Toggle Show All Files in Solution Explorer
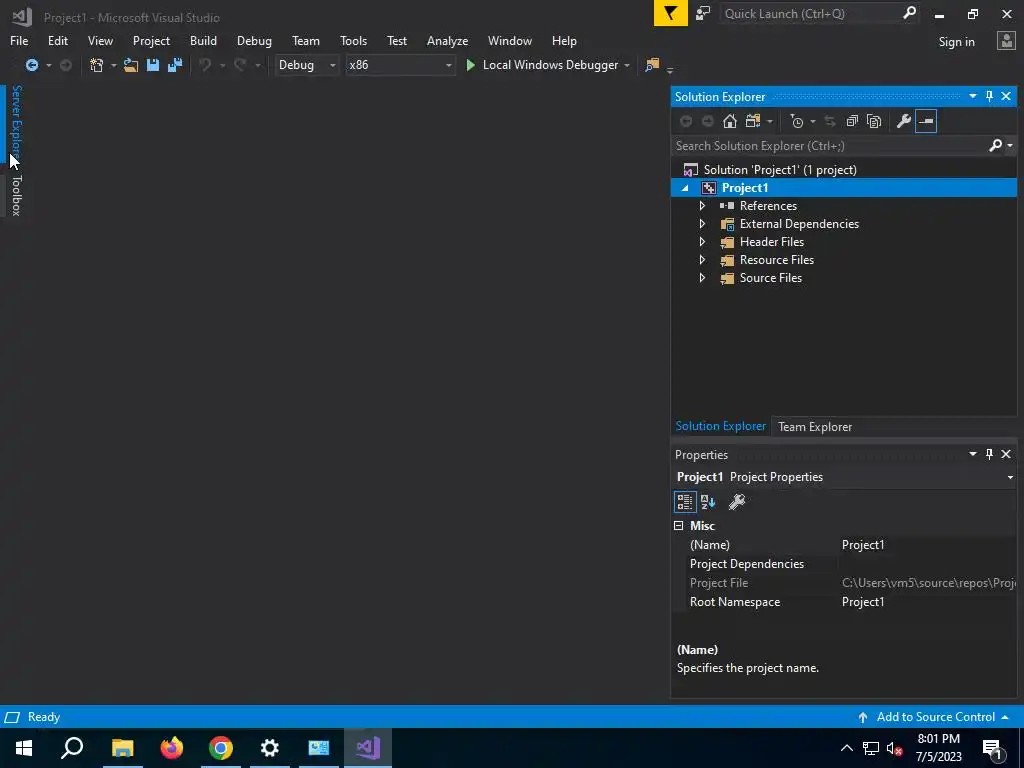 [x=874, y=121]
